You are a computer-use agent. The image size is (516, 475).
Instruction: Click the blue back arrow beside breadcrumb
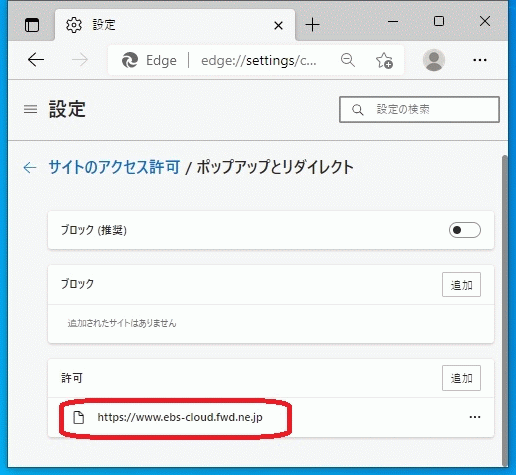click(x=30, y=167)
